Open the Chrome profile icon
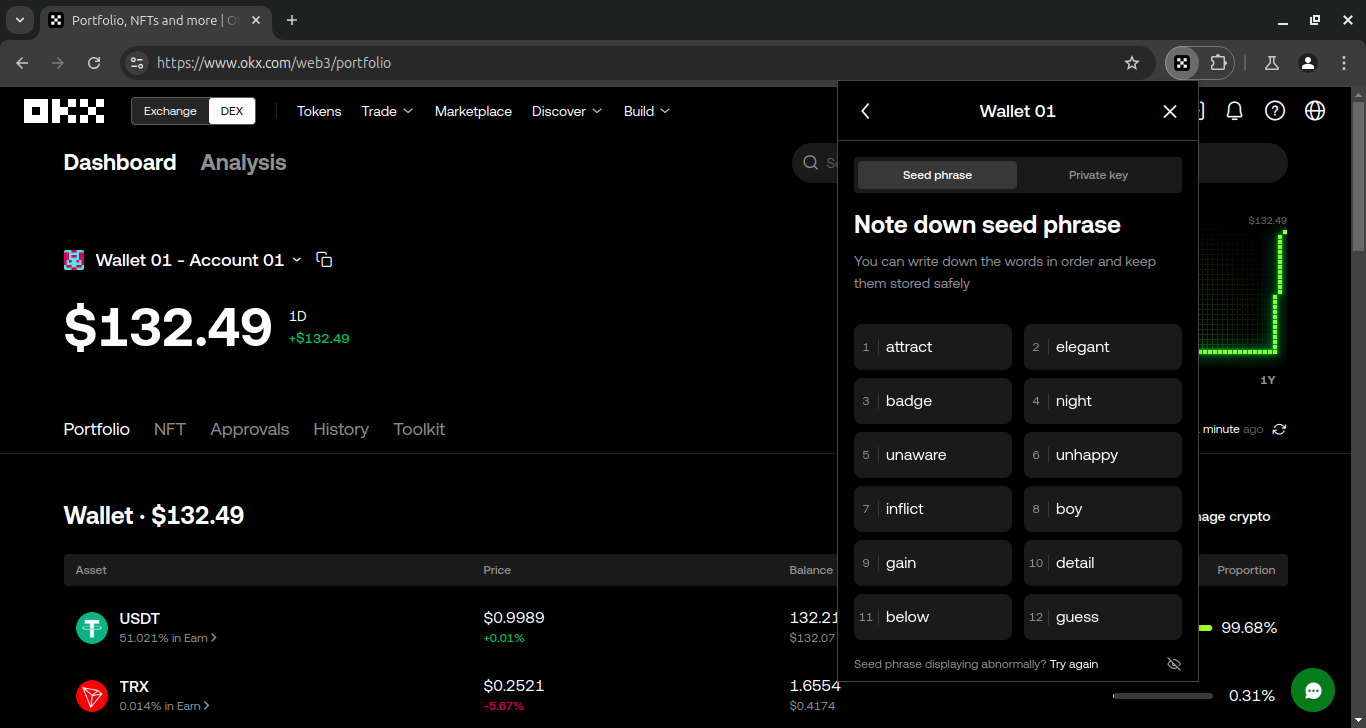1366x728 pixels. coord(1308,63)
